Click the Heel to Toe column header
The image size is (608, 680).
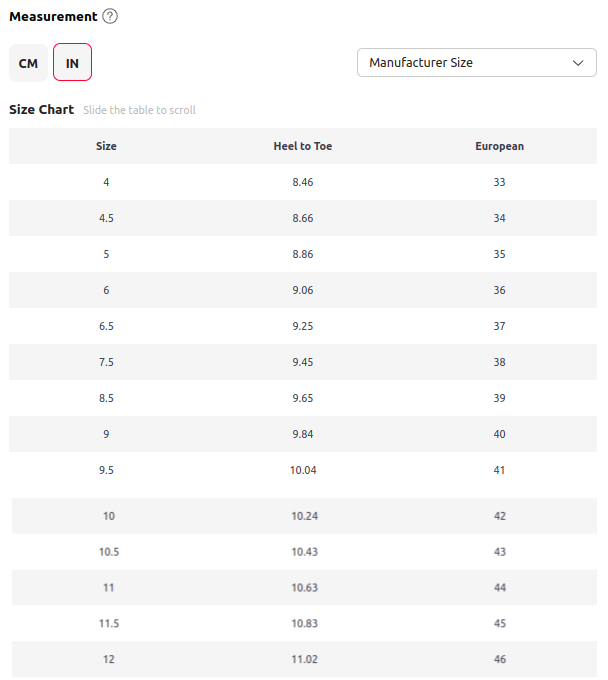tap(303, 146)
